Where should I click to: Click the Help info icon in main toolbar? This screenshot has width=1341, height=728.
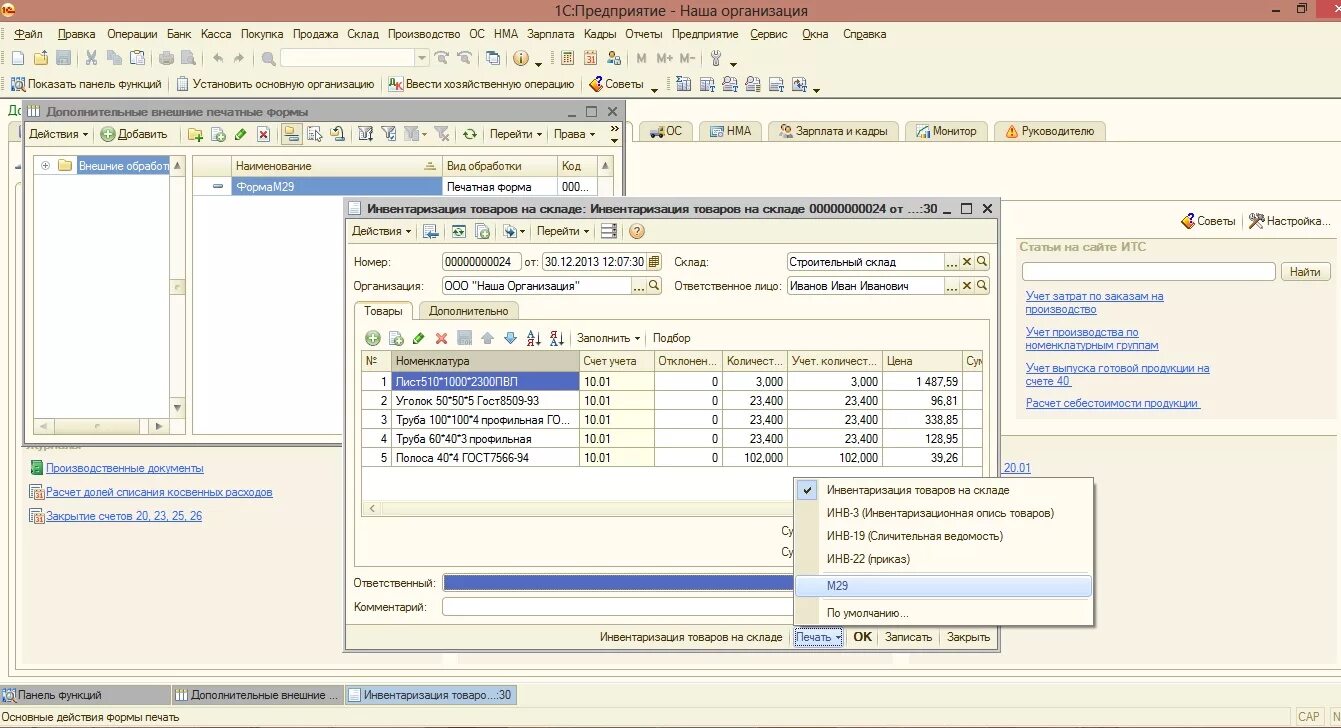520,59
